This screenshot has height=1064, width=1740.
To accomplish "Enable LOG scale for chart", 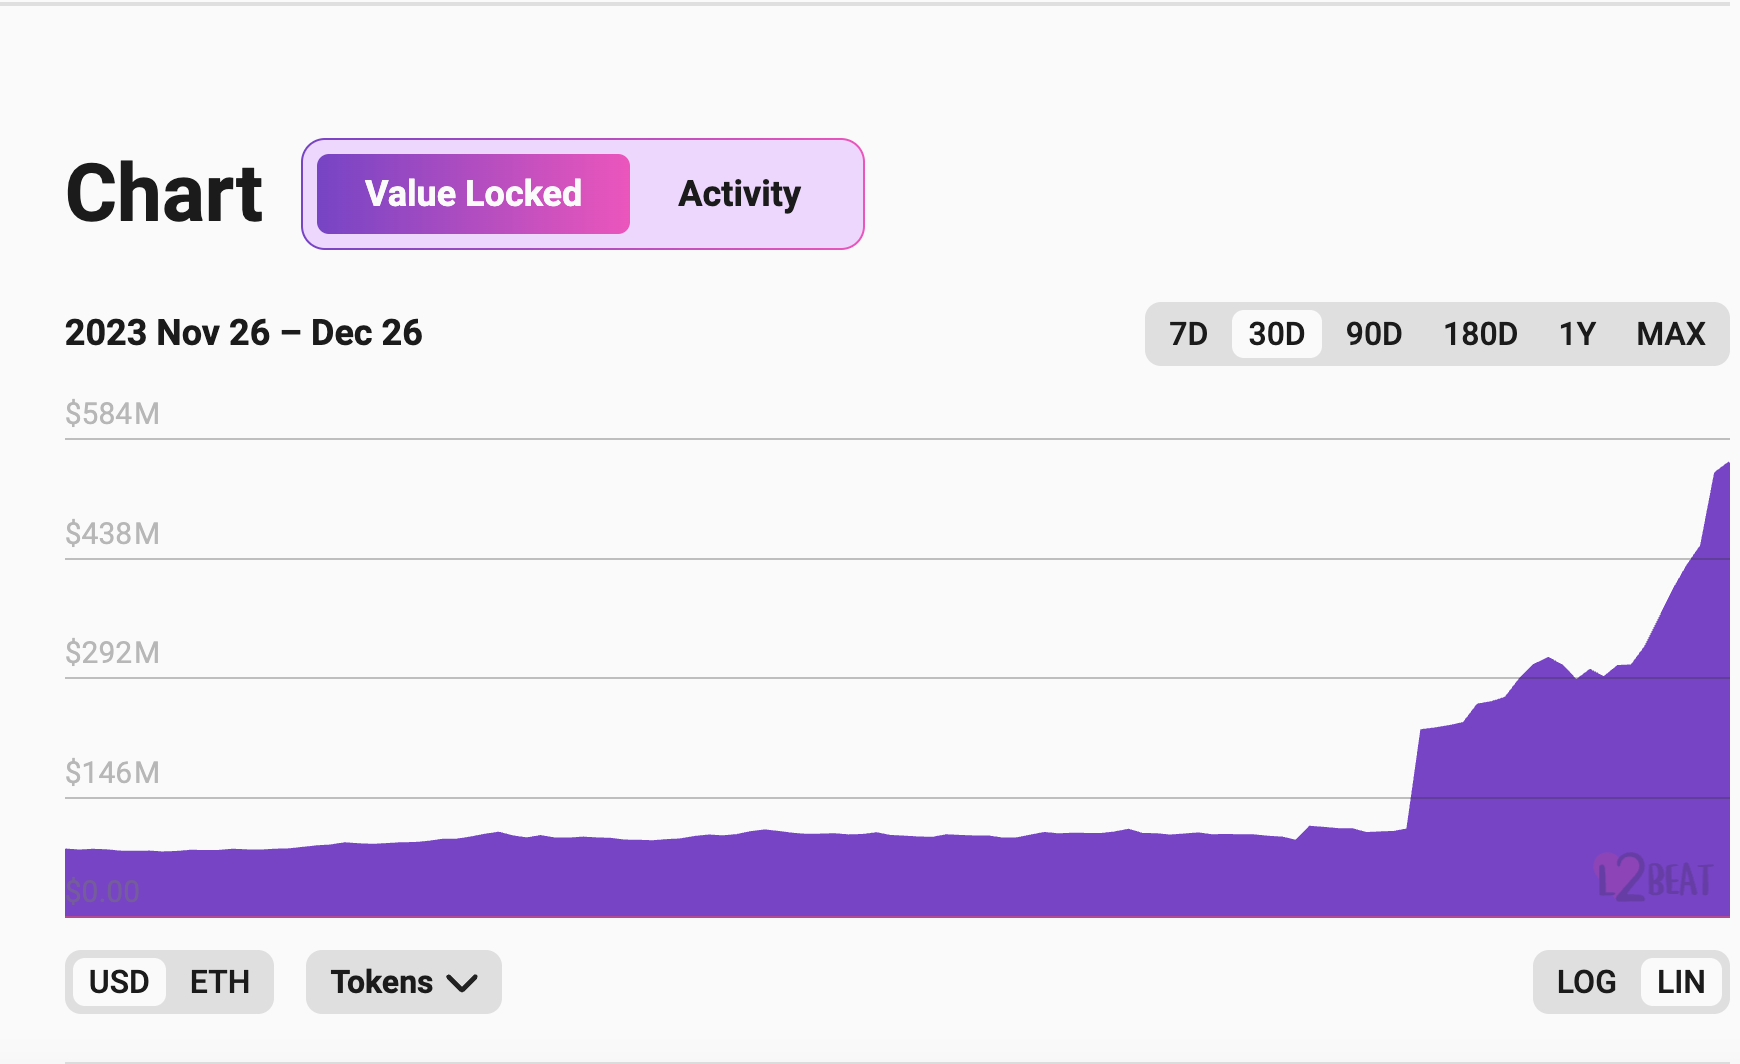I will click(1586, 982).
